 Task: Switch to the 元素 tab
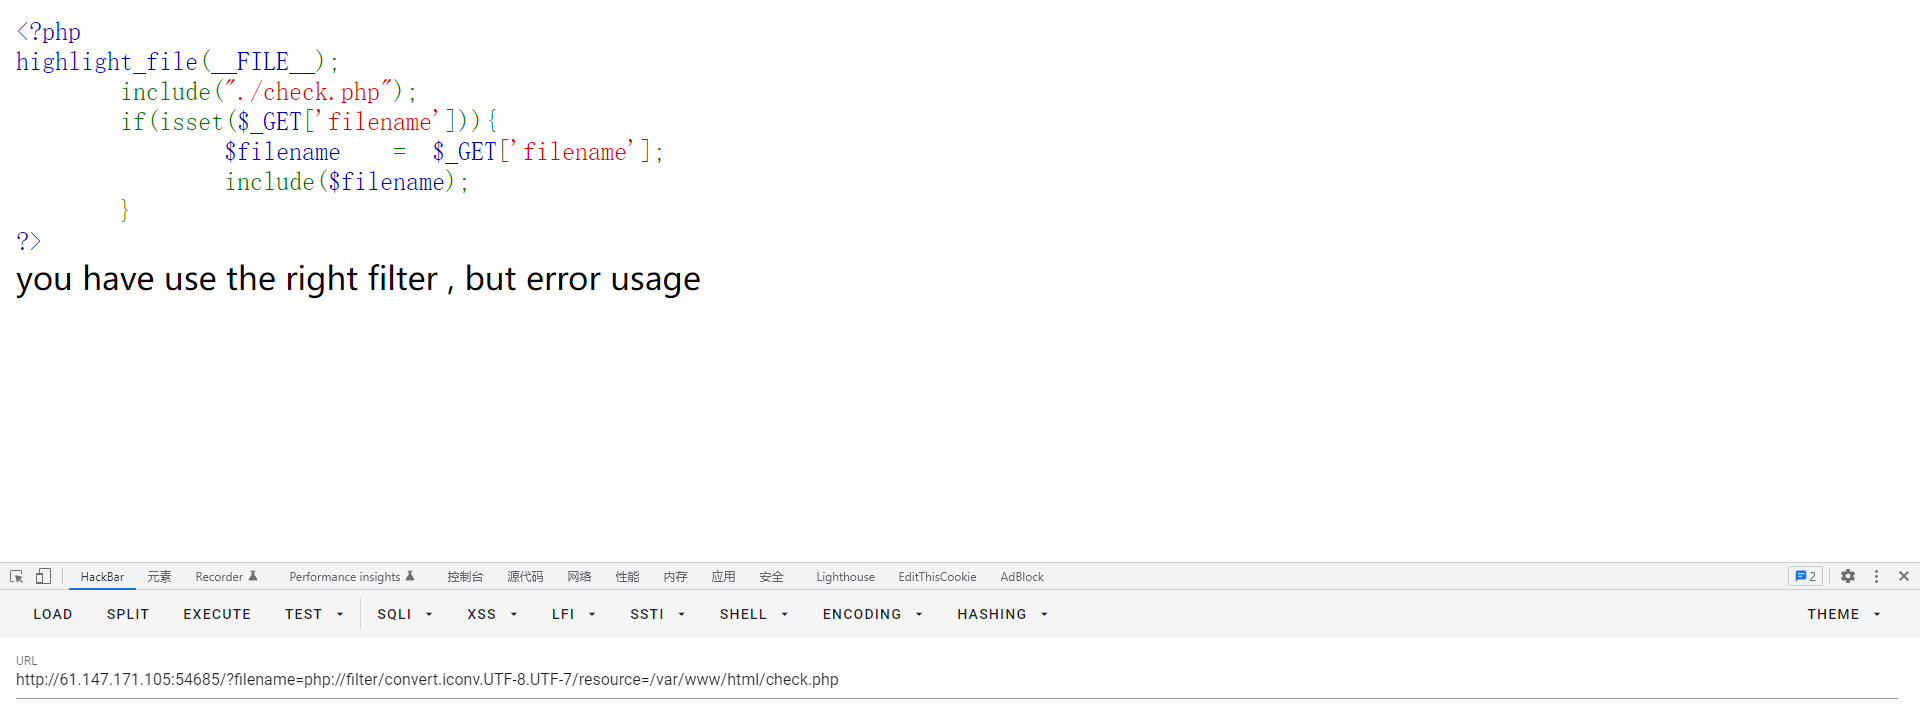pyautogui.click(x=159, y=577)
